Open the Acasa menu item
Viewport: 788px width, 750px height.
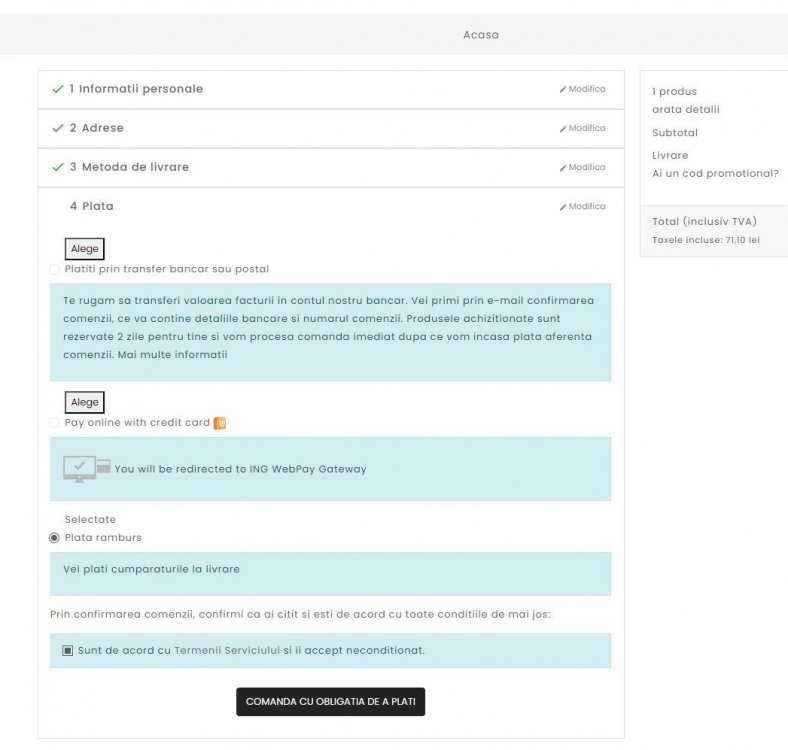point(480,35)
